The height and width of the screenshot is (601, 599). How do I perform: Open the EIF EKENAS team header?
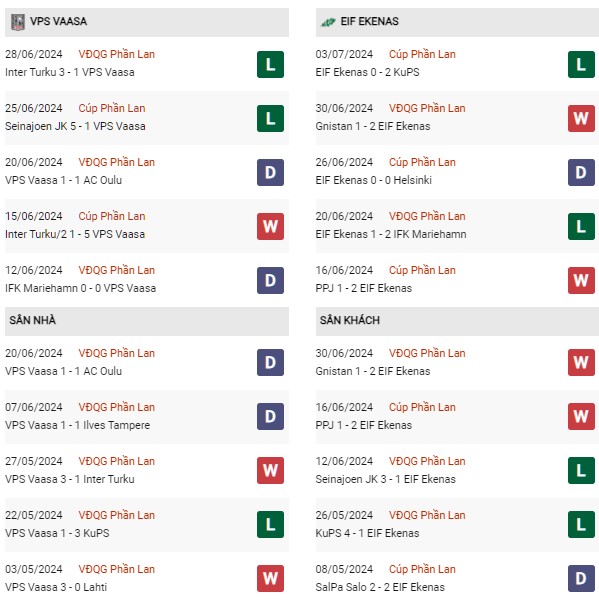457,22
